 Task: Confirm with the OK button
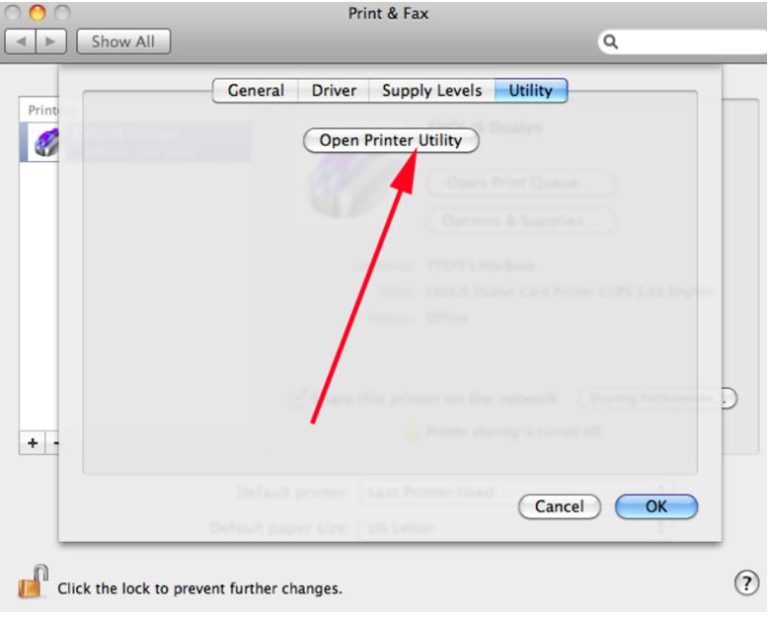click(656, 506)
